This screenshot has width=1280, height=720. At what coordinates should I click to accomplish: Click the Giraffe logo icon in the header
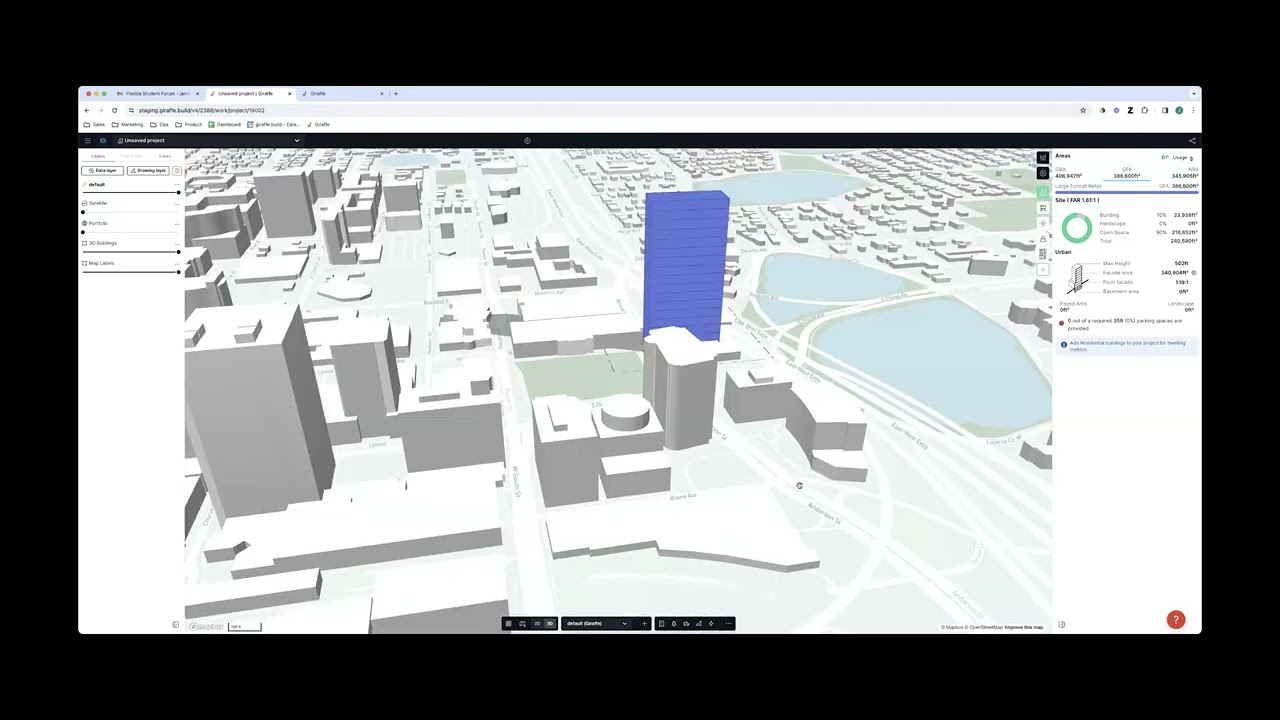coord(103,140)
